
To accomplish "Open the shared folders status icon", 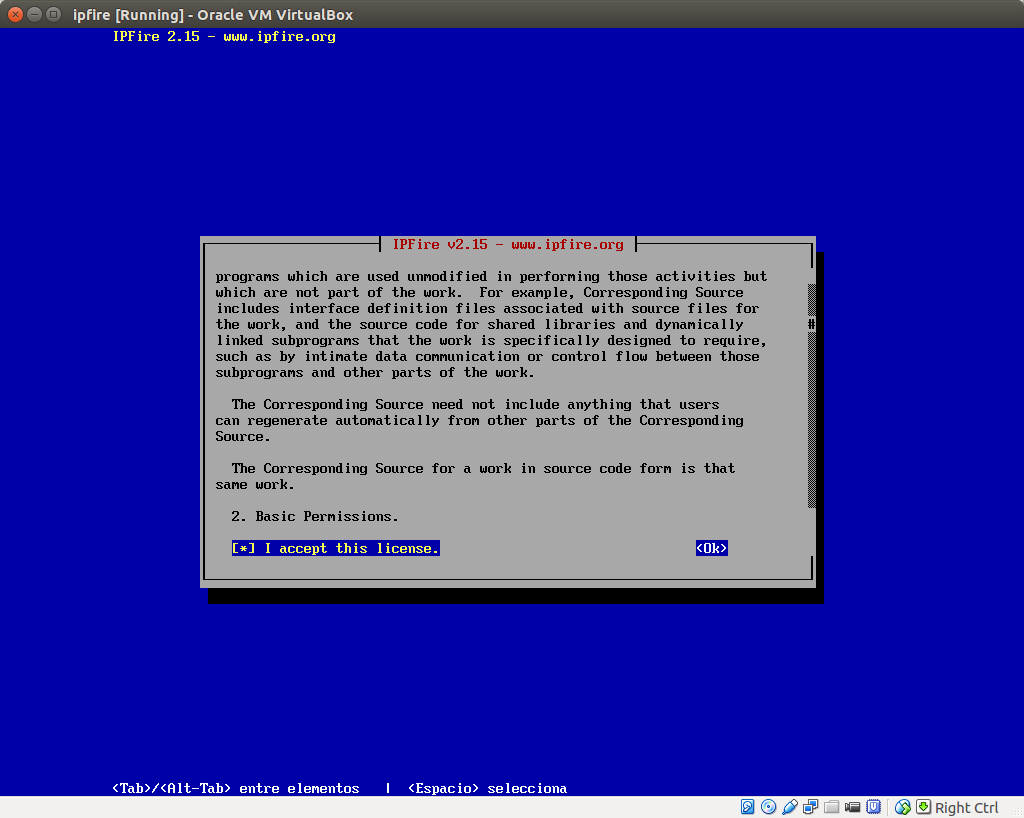I will click(832, 807).
